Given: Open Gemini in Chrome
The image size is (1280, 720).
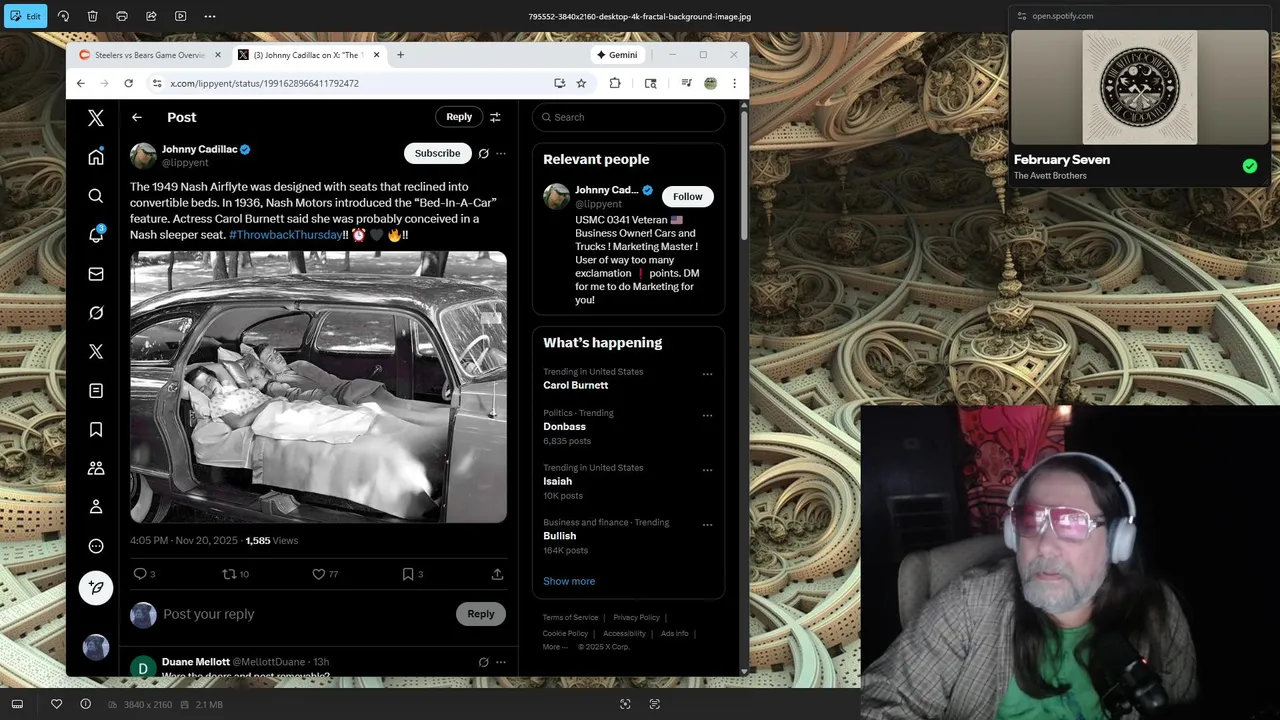Looking at the screenshot, I should pos(616,55).
